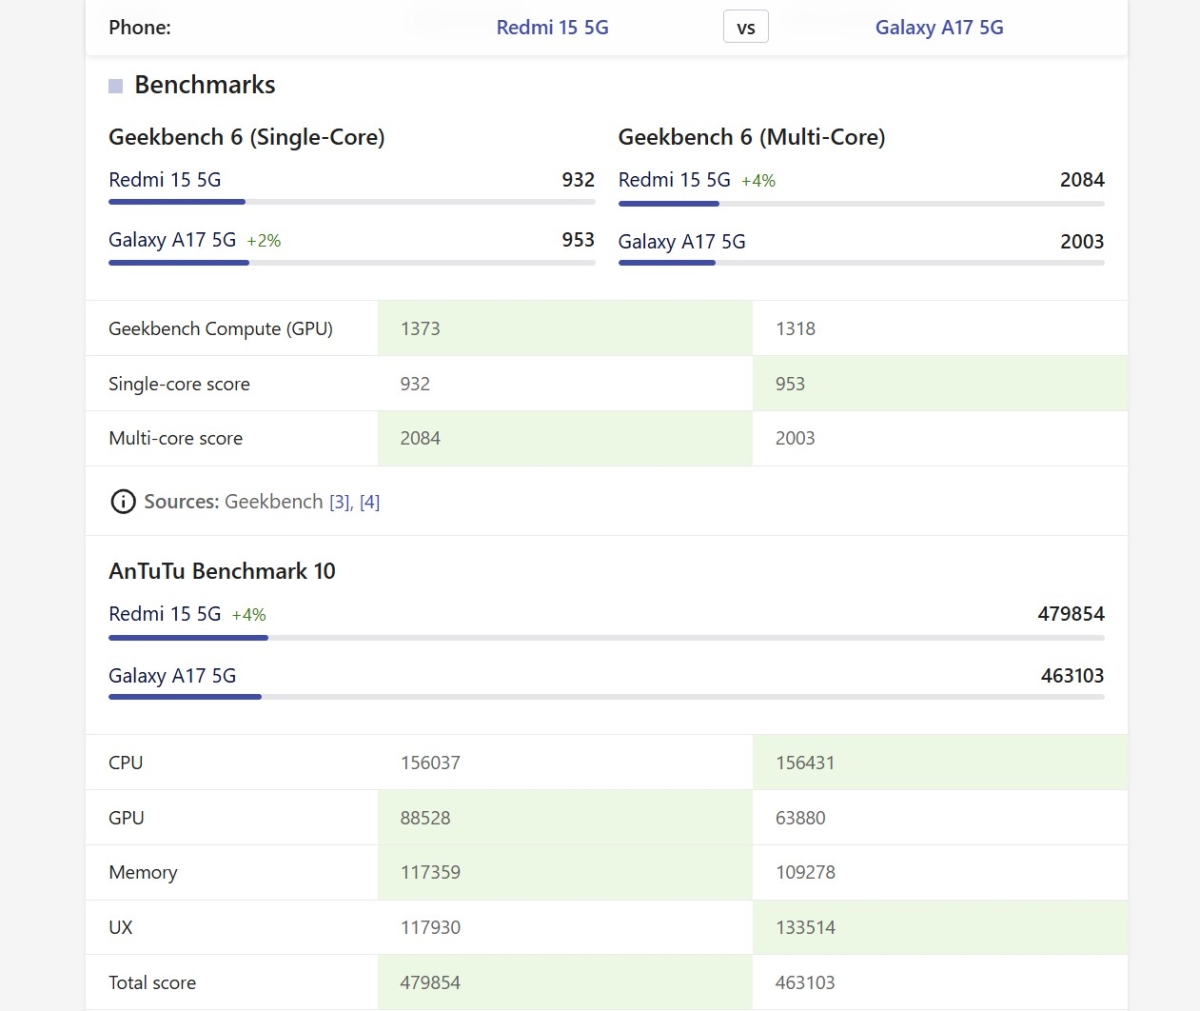1200x1011 pixels.
Task: Open Geekbench source reference [3]
Action: [x=339, y=502]
